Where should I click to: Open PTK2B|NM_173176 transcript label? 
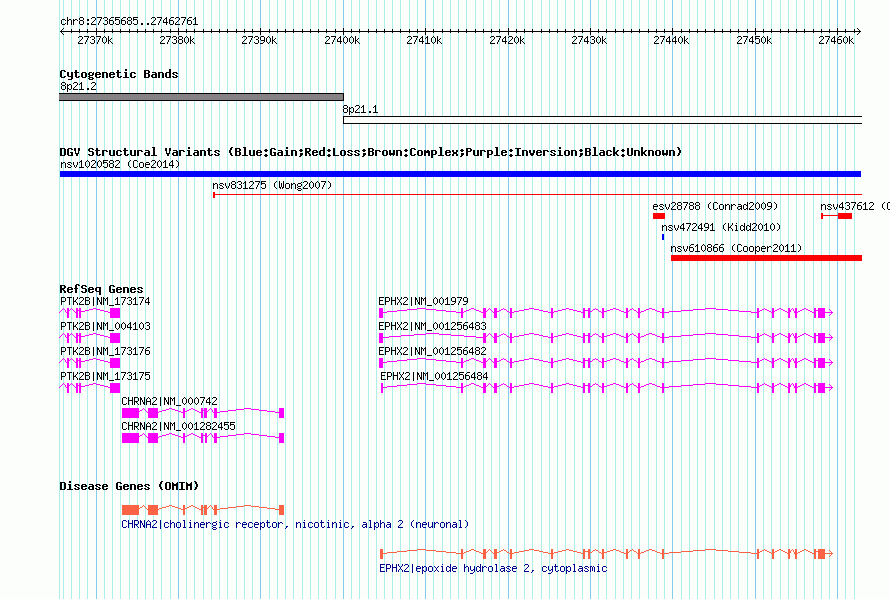click(x=105, y=351)
